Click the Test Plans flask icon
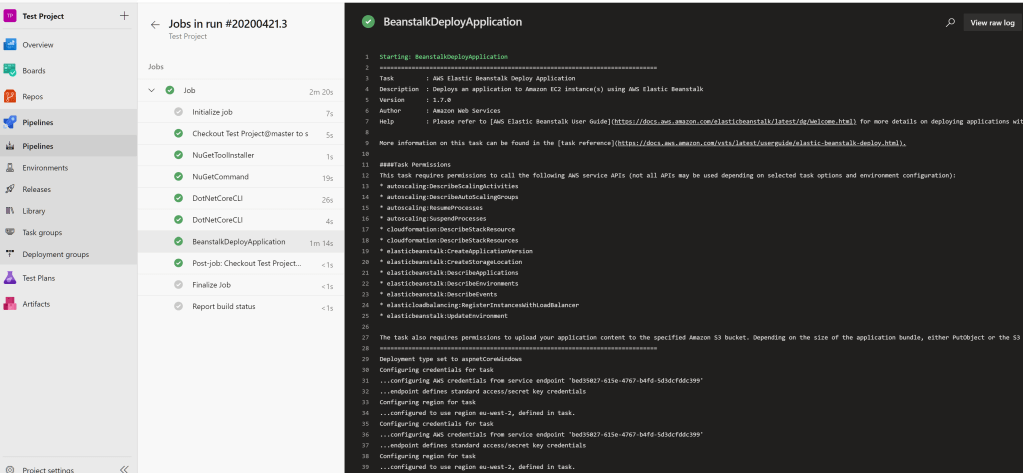The height and width of the screenshot is (473, 1023). [x=10, y=278]
